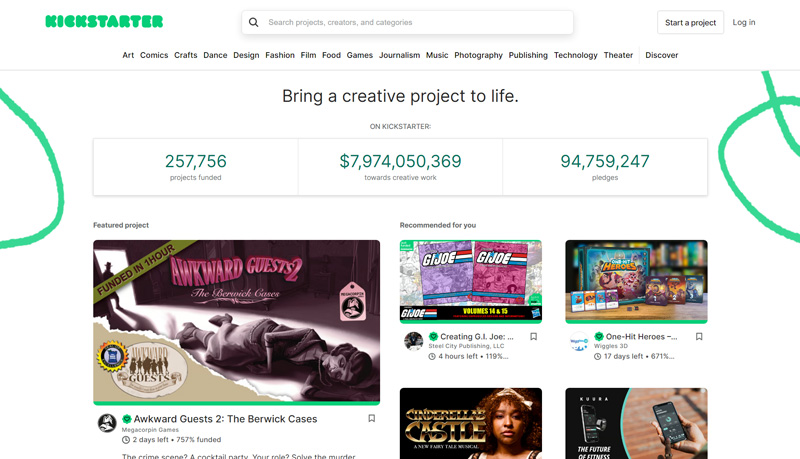Bookmark the One-Hit Heroes project

pos(699,337)
